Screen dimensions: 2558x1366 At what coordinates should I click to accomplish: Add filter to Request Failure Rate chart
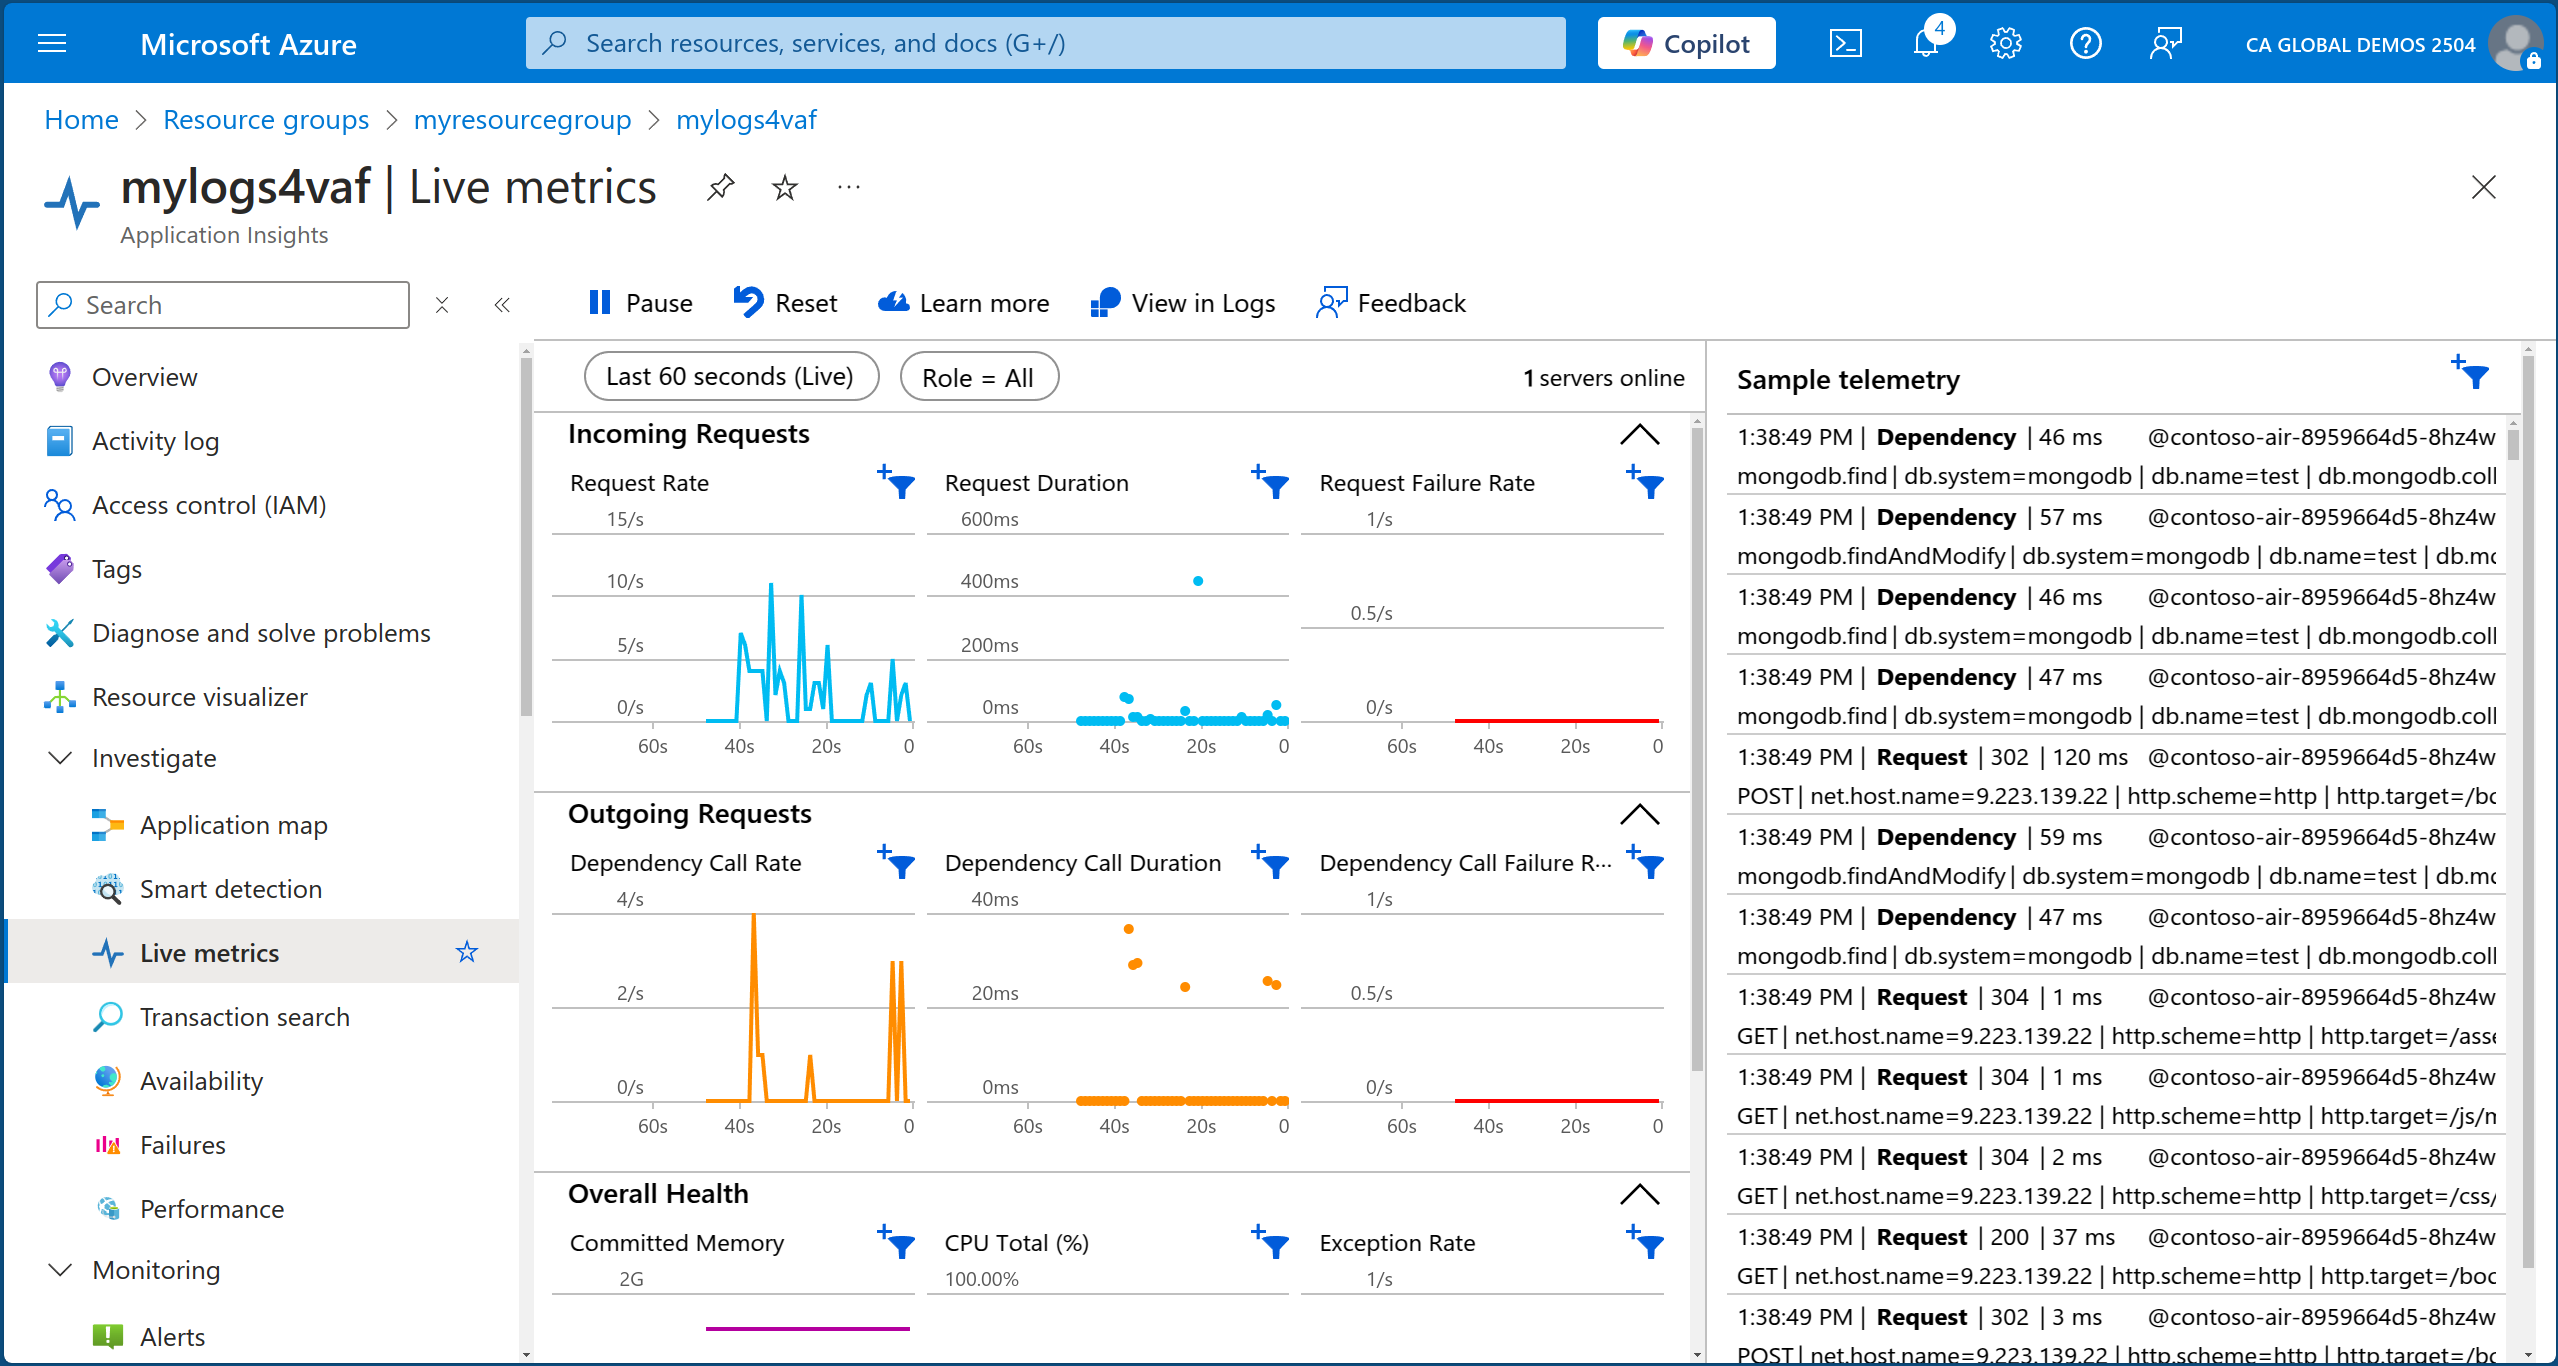click(x=1645, y=481)
